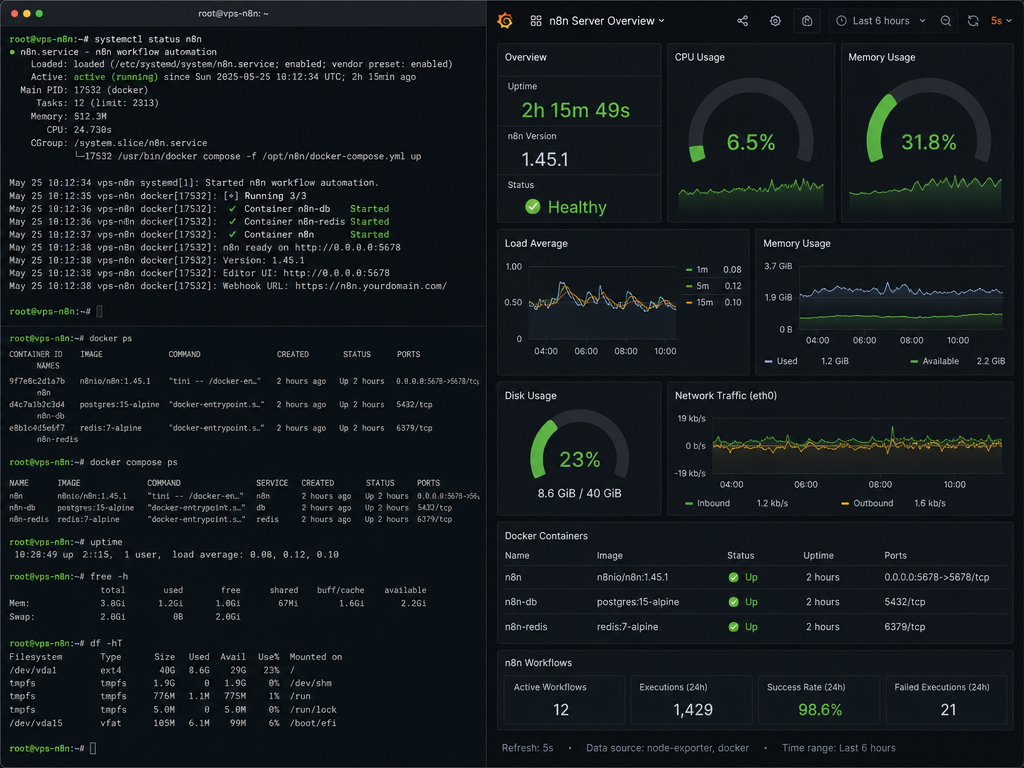Click the n8nio/n8n:1.45.1 image cell in dashboard
Viewport: 1024px width, 768px height.
[632, 577]
